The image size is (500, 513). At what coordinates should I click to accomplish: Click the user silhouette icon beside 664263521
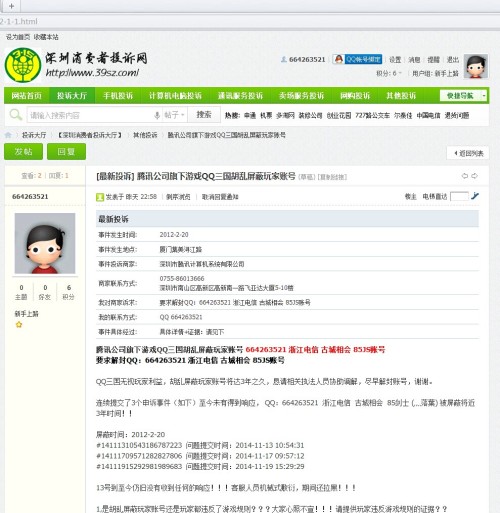click(284, 59)
